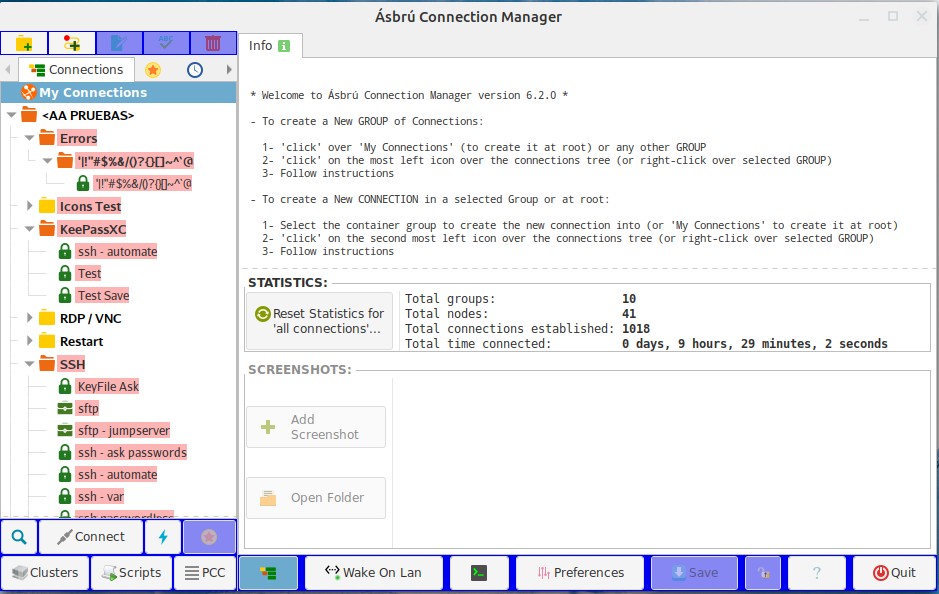Click the Connect button

91,537
